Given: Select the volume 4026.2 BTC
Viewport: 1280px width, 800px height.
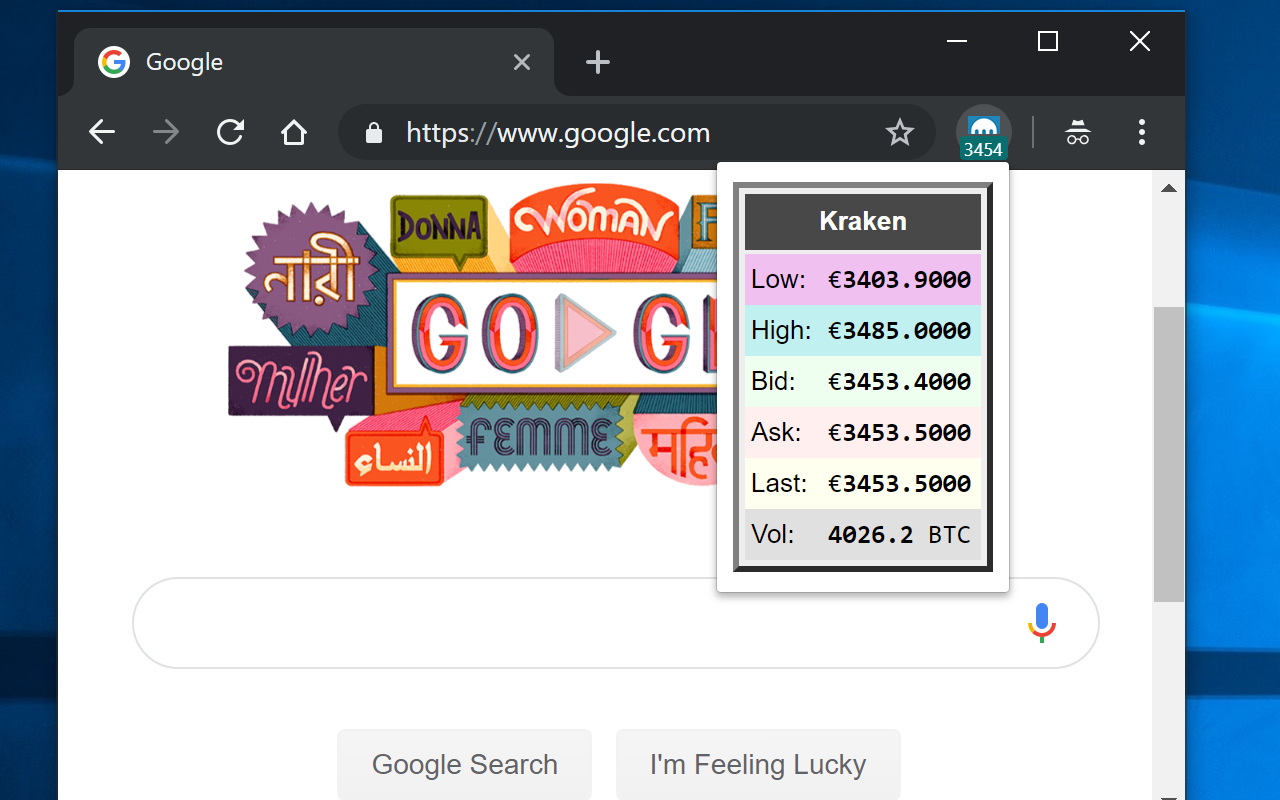Looking at the screenshot, I should click(900, 535).
